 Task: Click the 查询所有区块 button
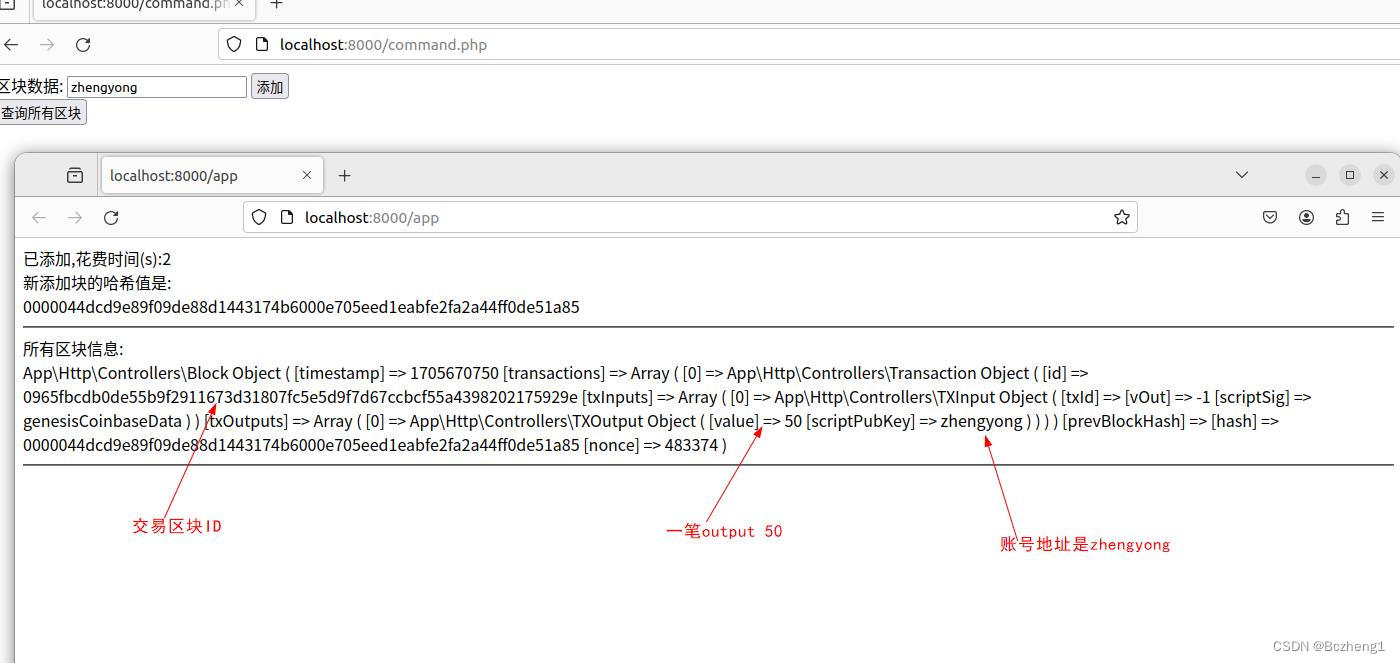tap(43, 112)
